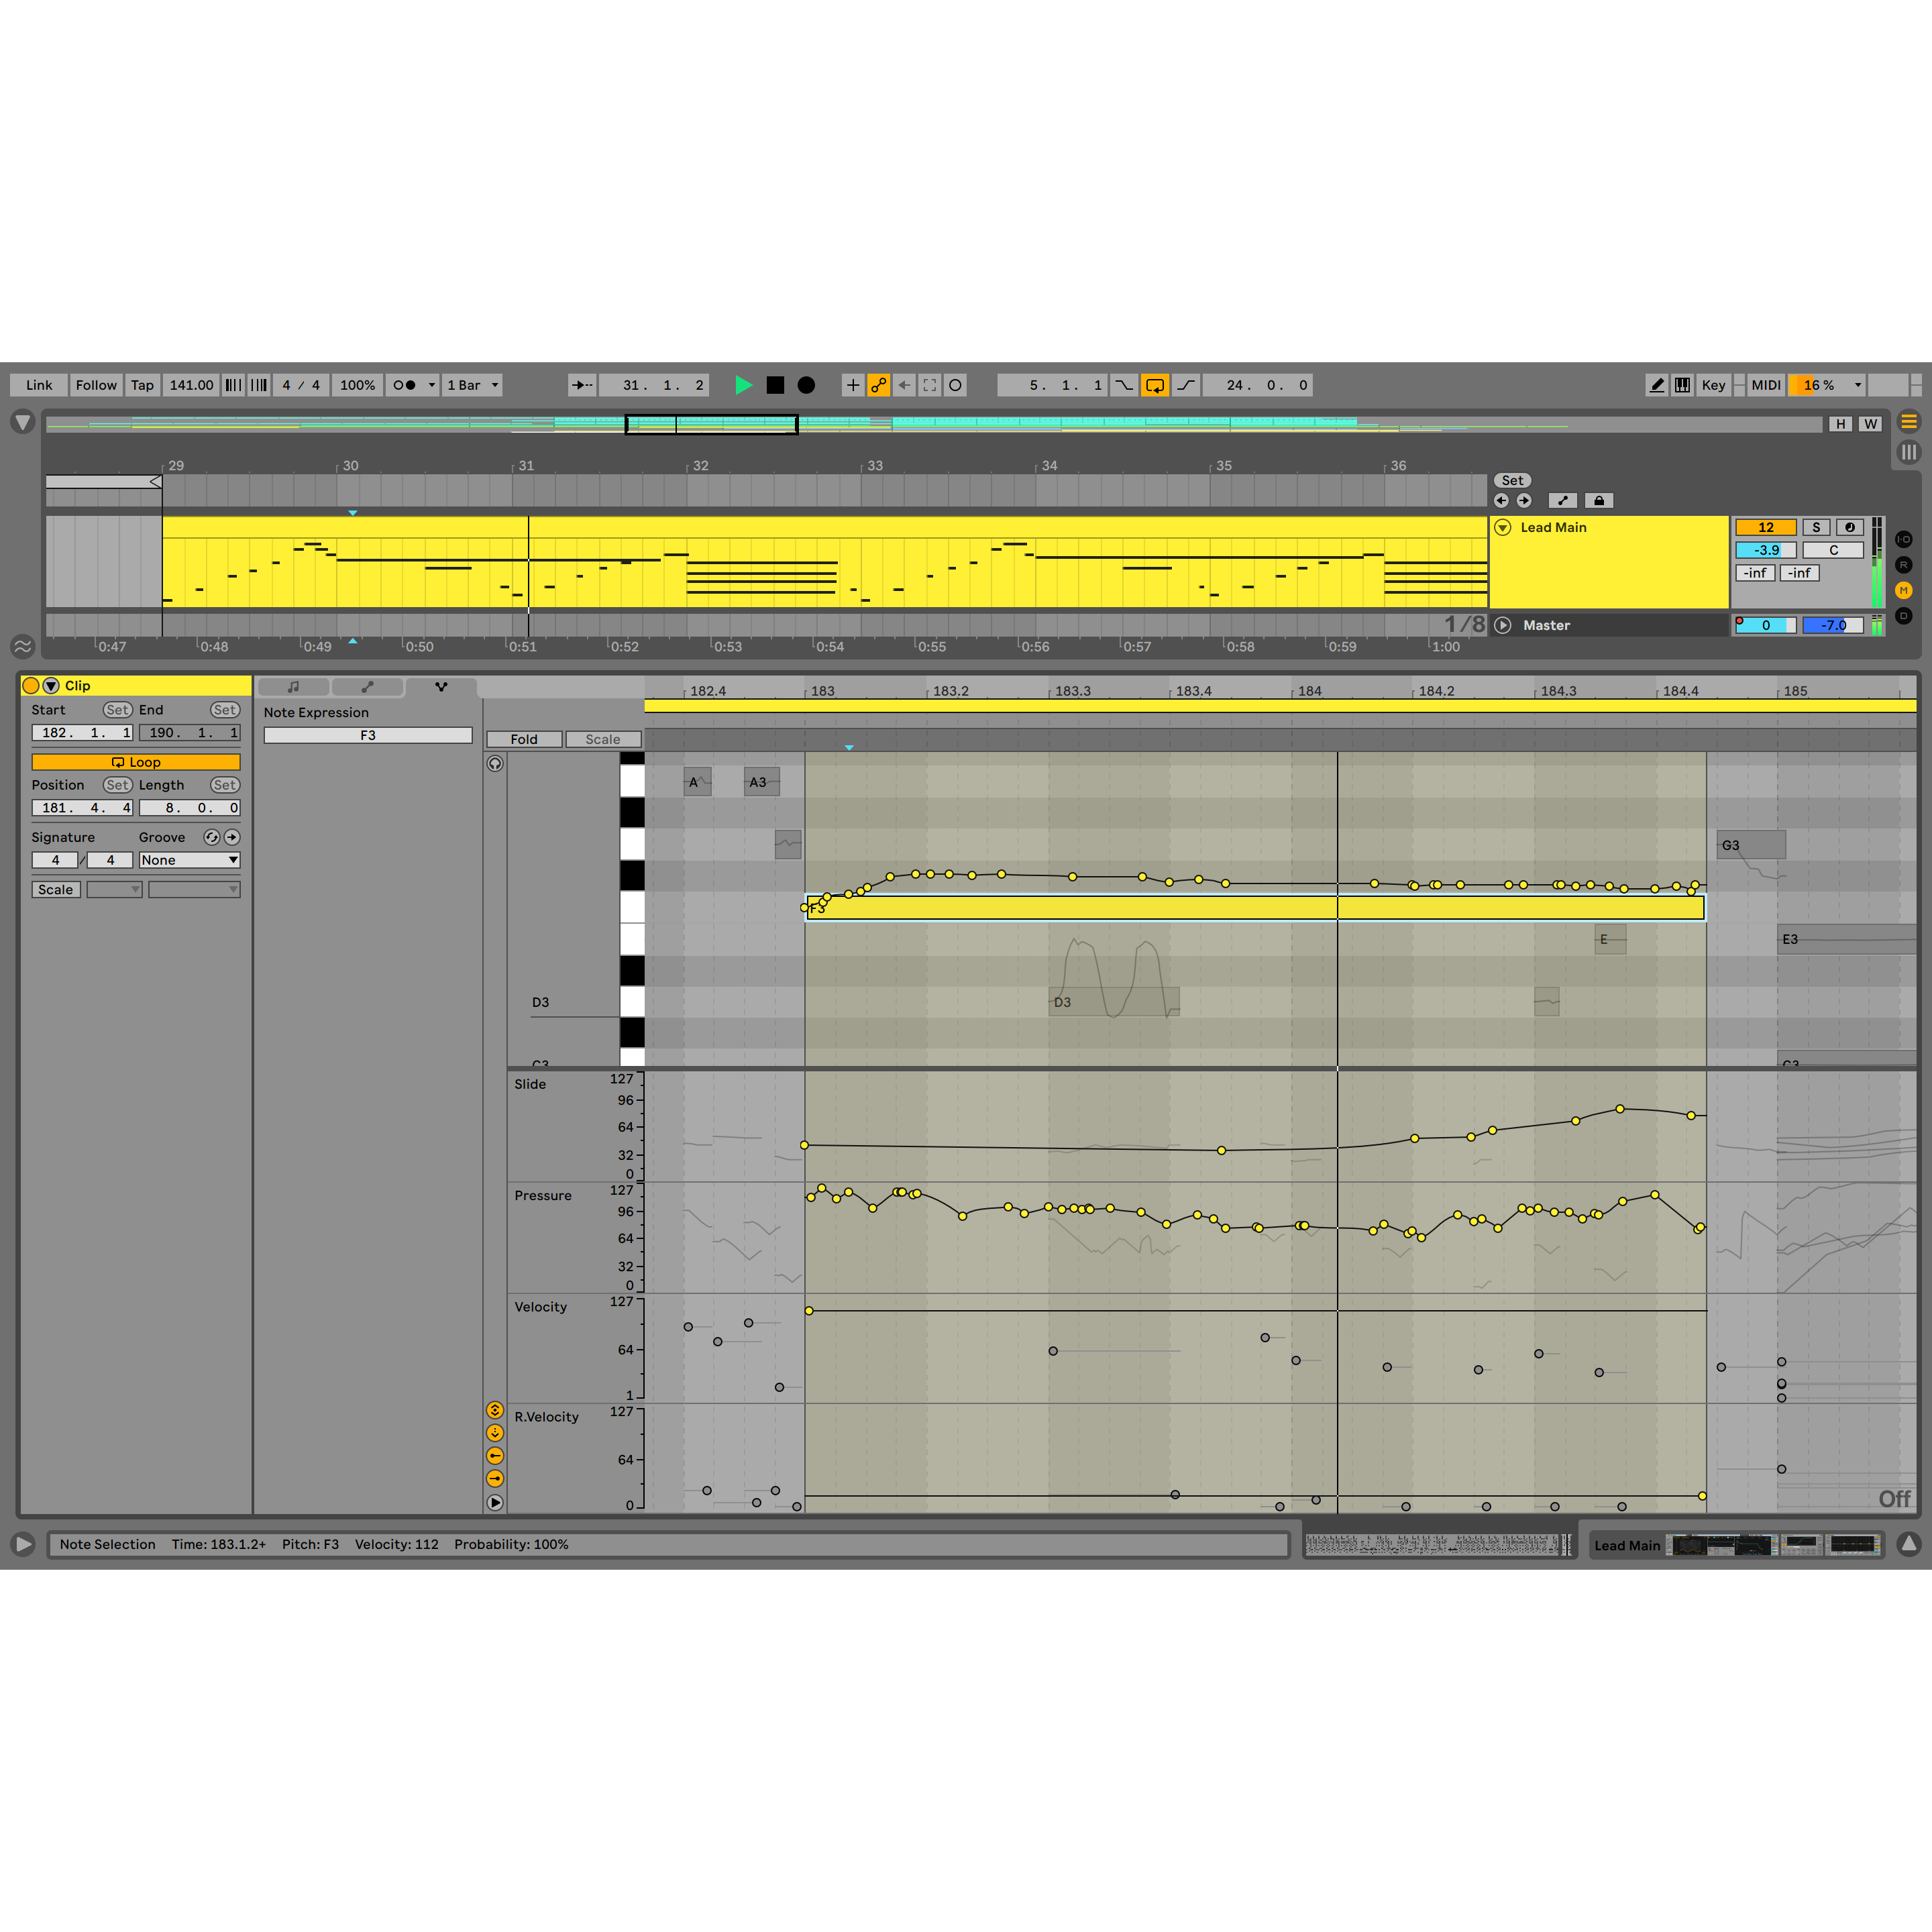Toggle the clip Loop button
This screenshot has width=1932, height=1932.
click(136, 762)
